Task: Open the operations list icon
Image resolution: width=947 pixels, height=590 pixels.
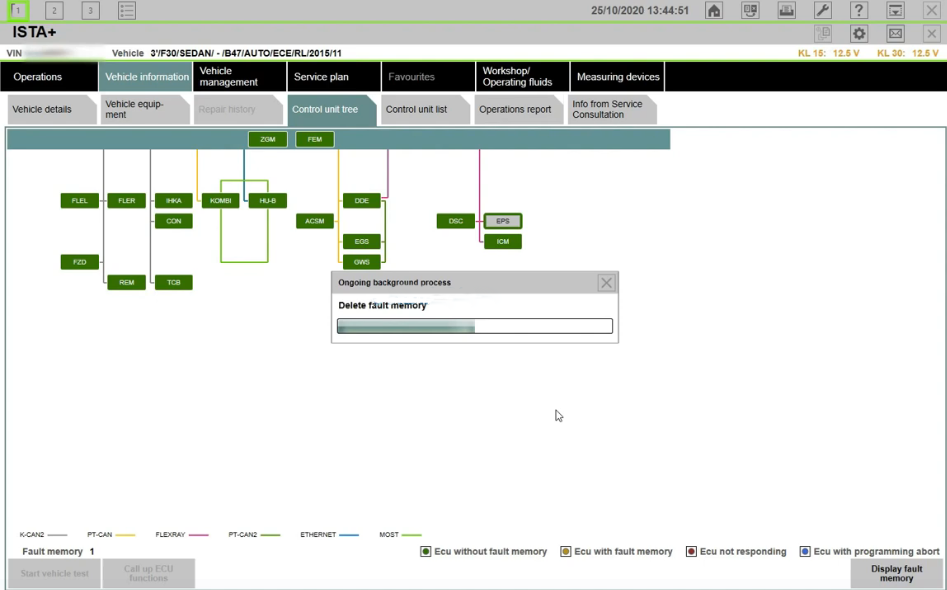Action: click(127, 10)
